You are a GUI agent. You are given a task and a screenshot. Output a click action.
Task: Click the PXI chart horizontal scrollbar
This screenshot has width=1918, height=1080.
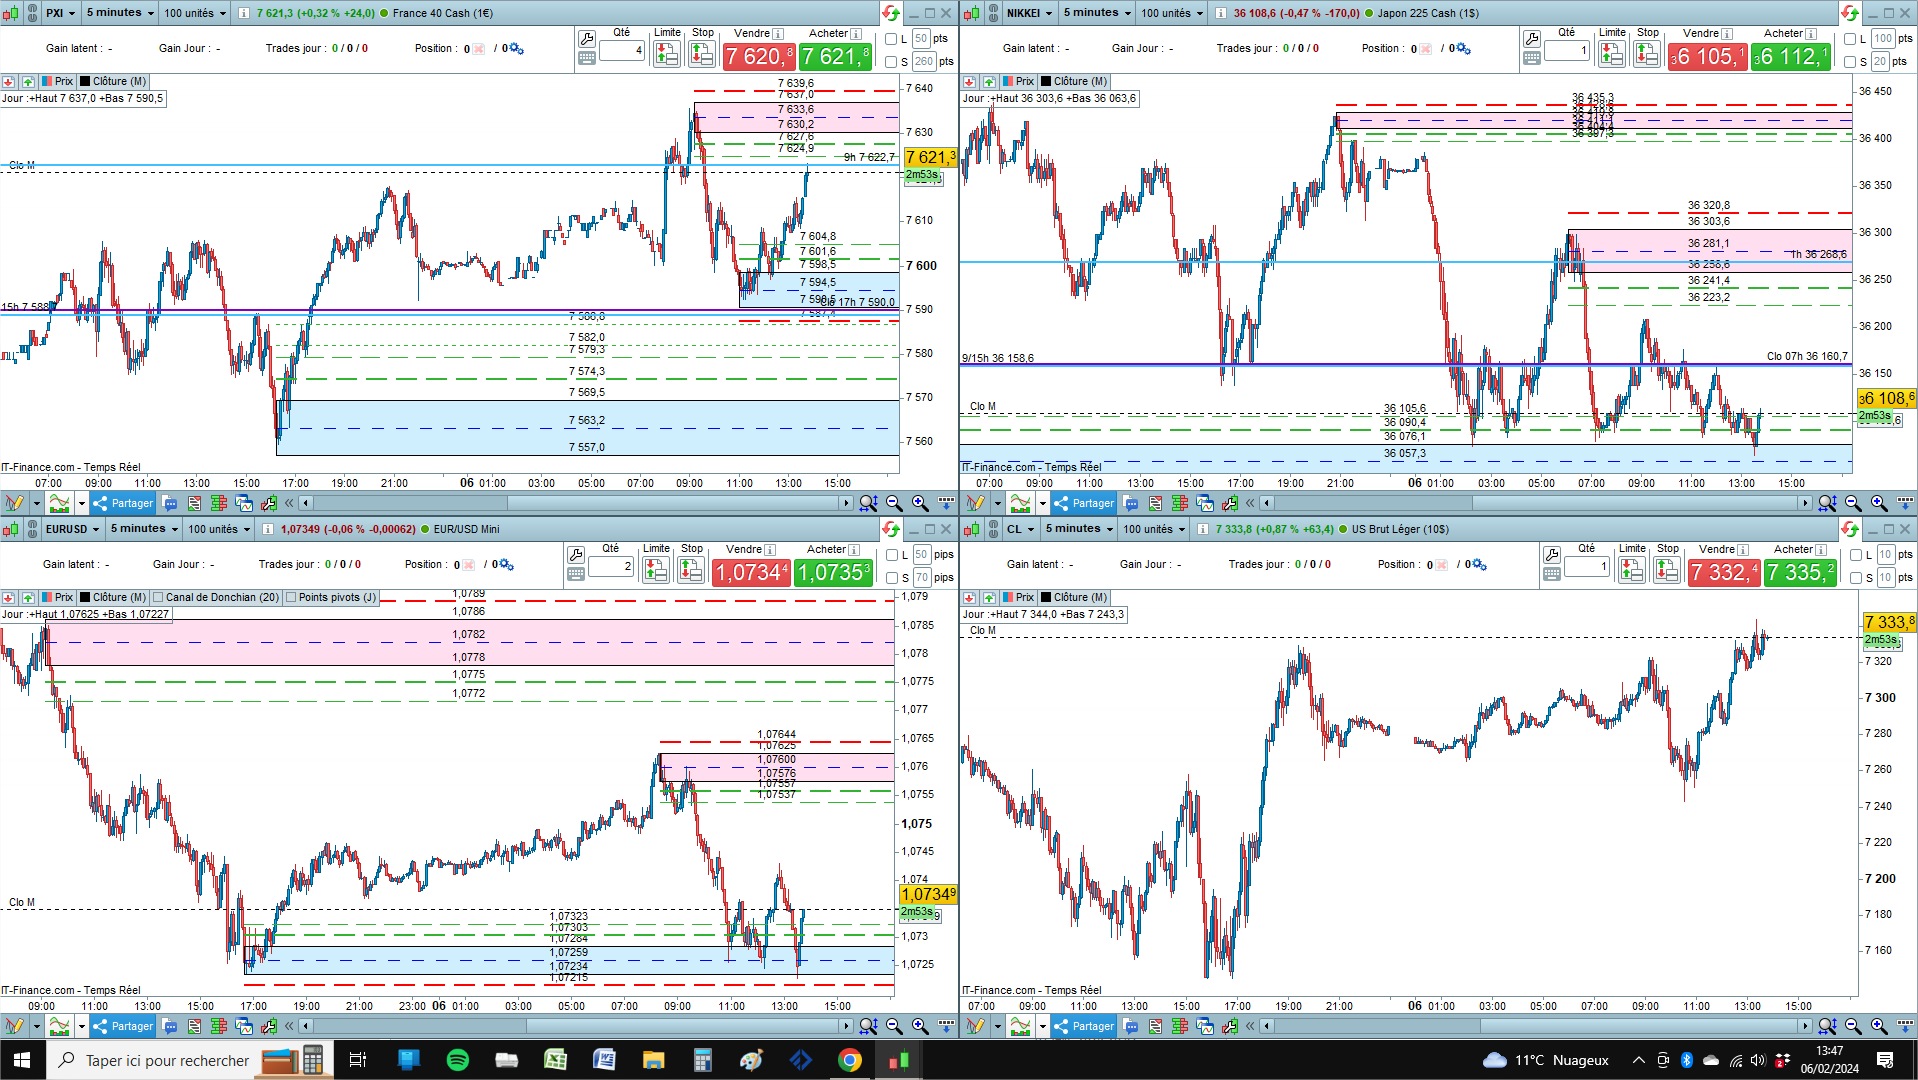pyautogui.click(x=576, y=503)
